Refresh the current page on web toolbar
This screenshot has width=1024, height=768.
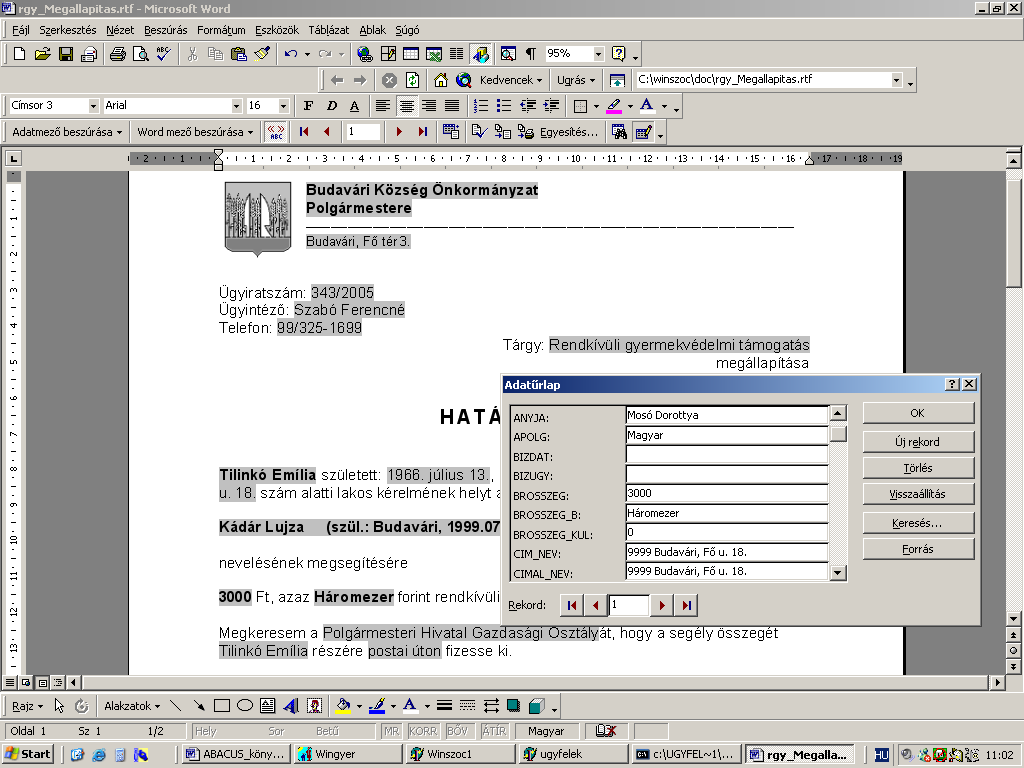[413, 80]
